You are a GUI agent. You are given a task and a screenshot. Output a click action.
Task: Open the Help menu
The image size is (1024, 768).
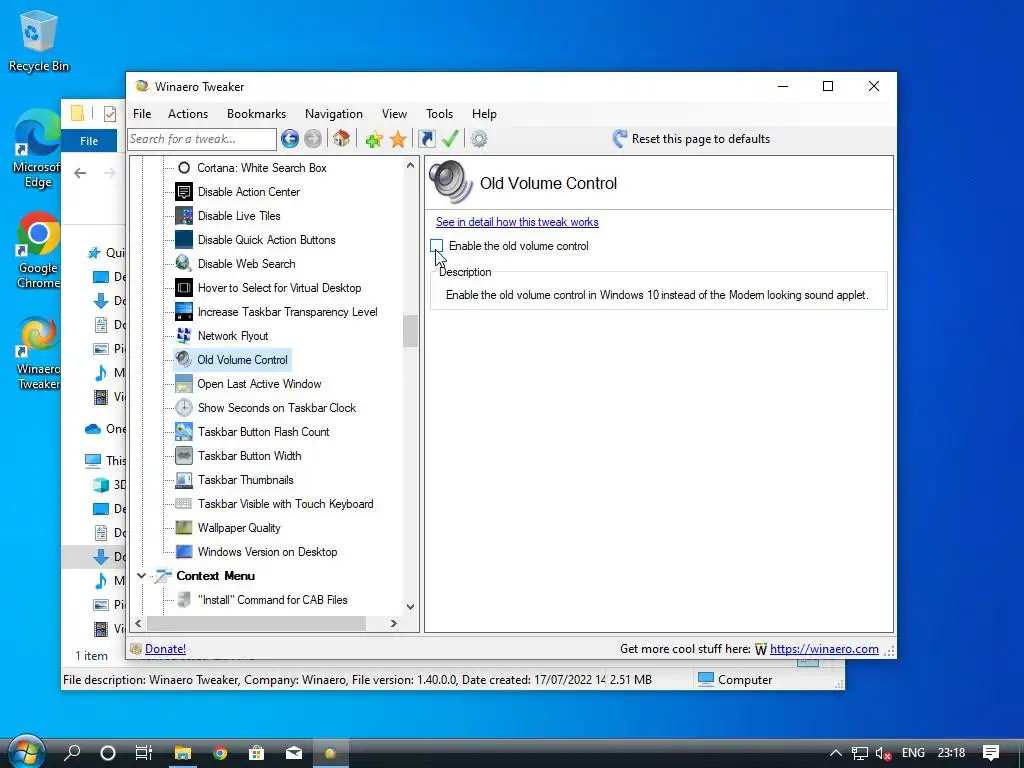pos(484,114)
